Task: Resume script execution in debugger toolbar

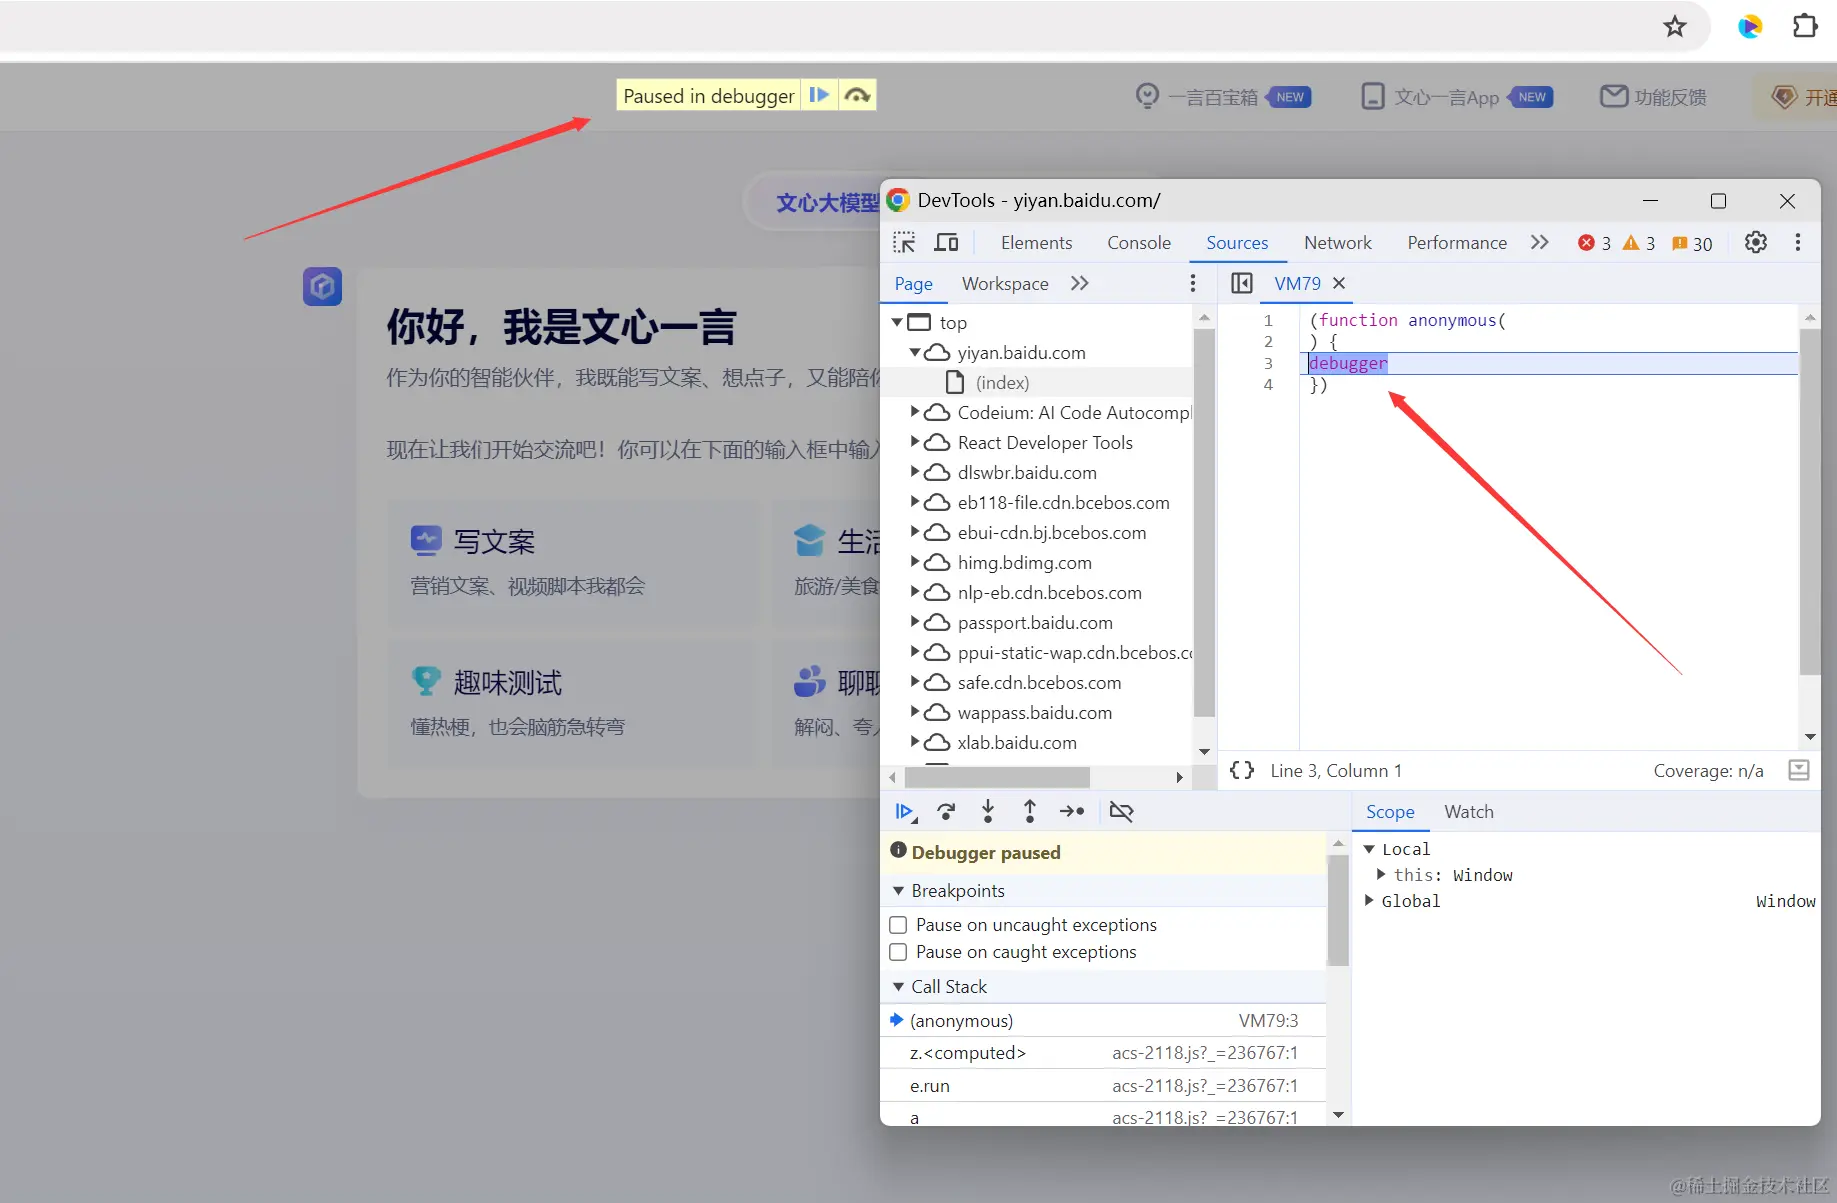Action: point(905,811)
